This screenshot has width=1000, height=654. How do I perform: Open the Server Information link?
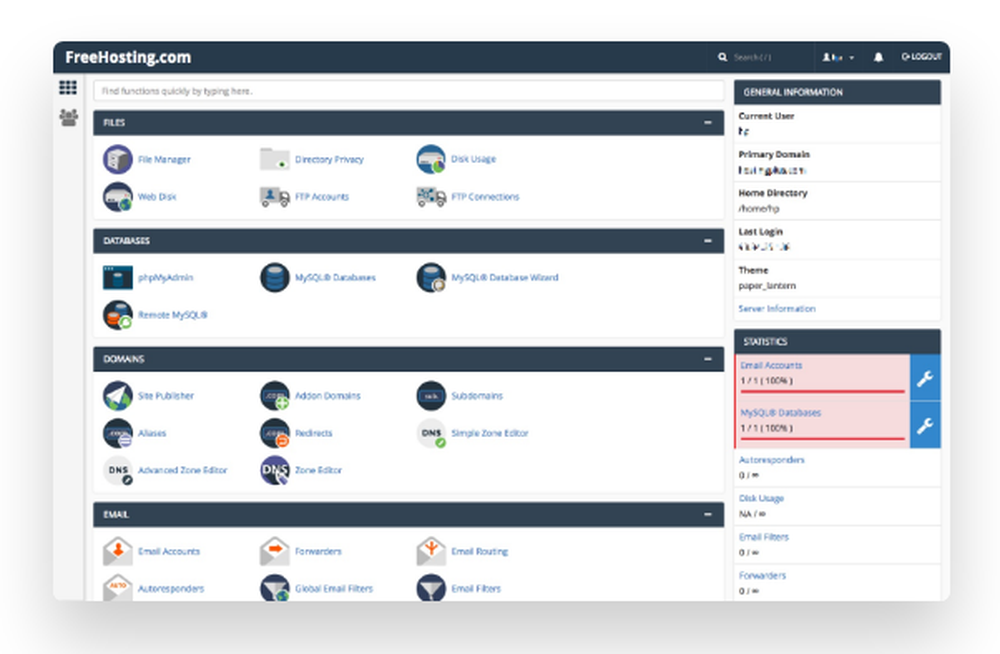[x=777, y=309]
